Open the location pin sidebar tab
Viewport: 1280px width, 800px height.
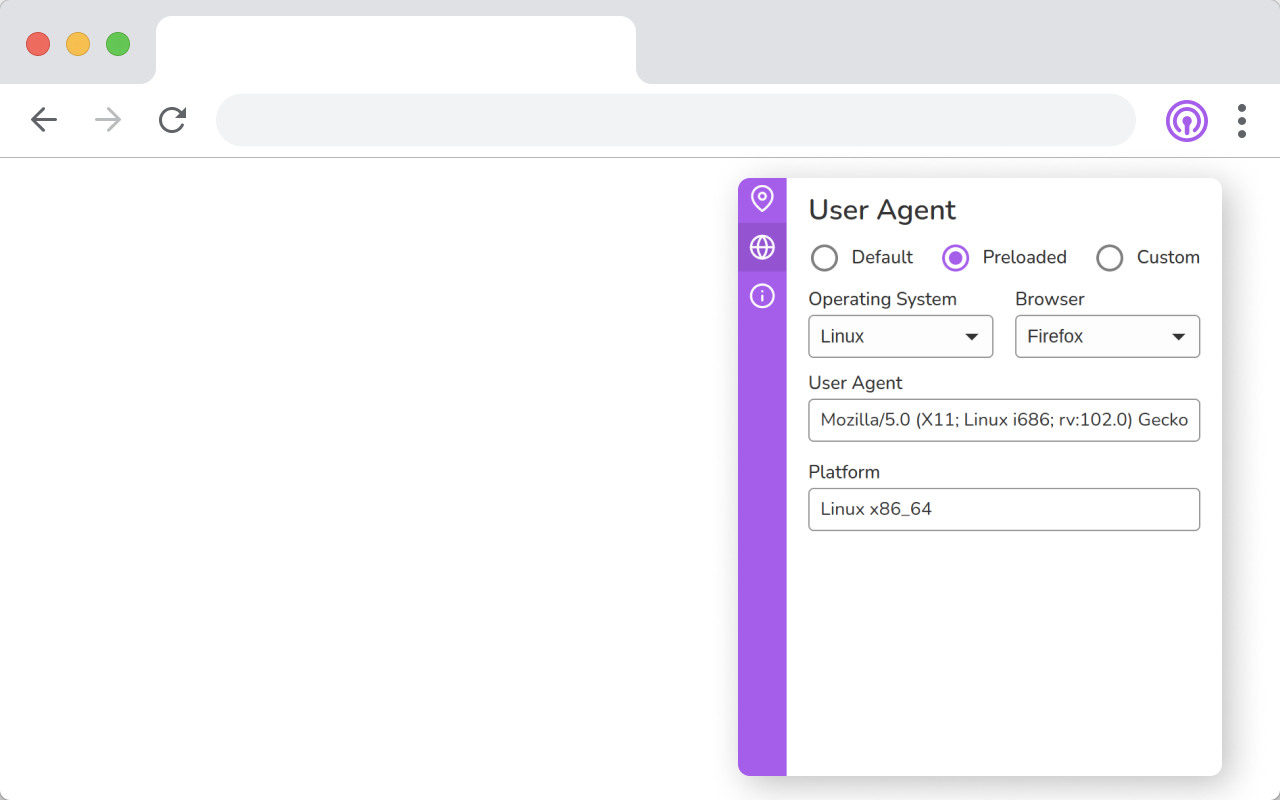[x=762, y=199]
